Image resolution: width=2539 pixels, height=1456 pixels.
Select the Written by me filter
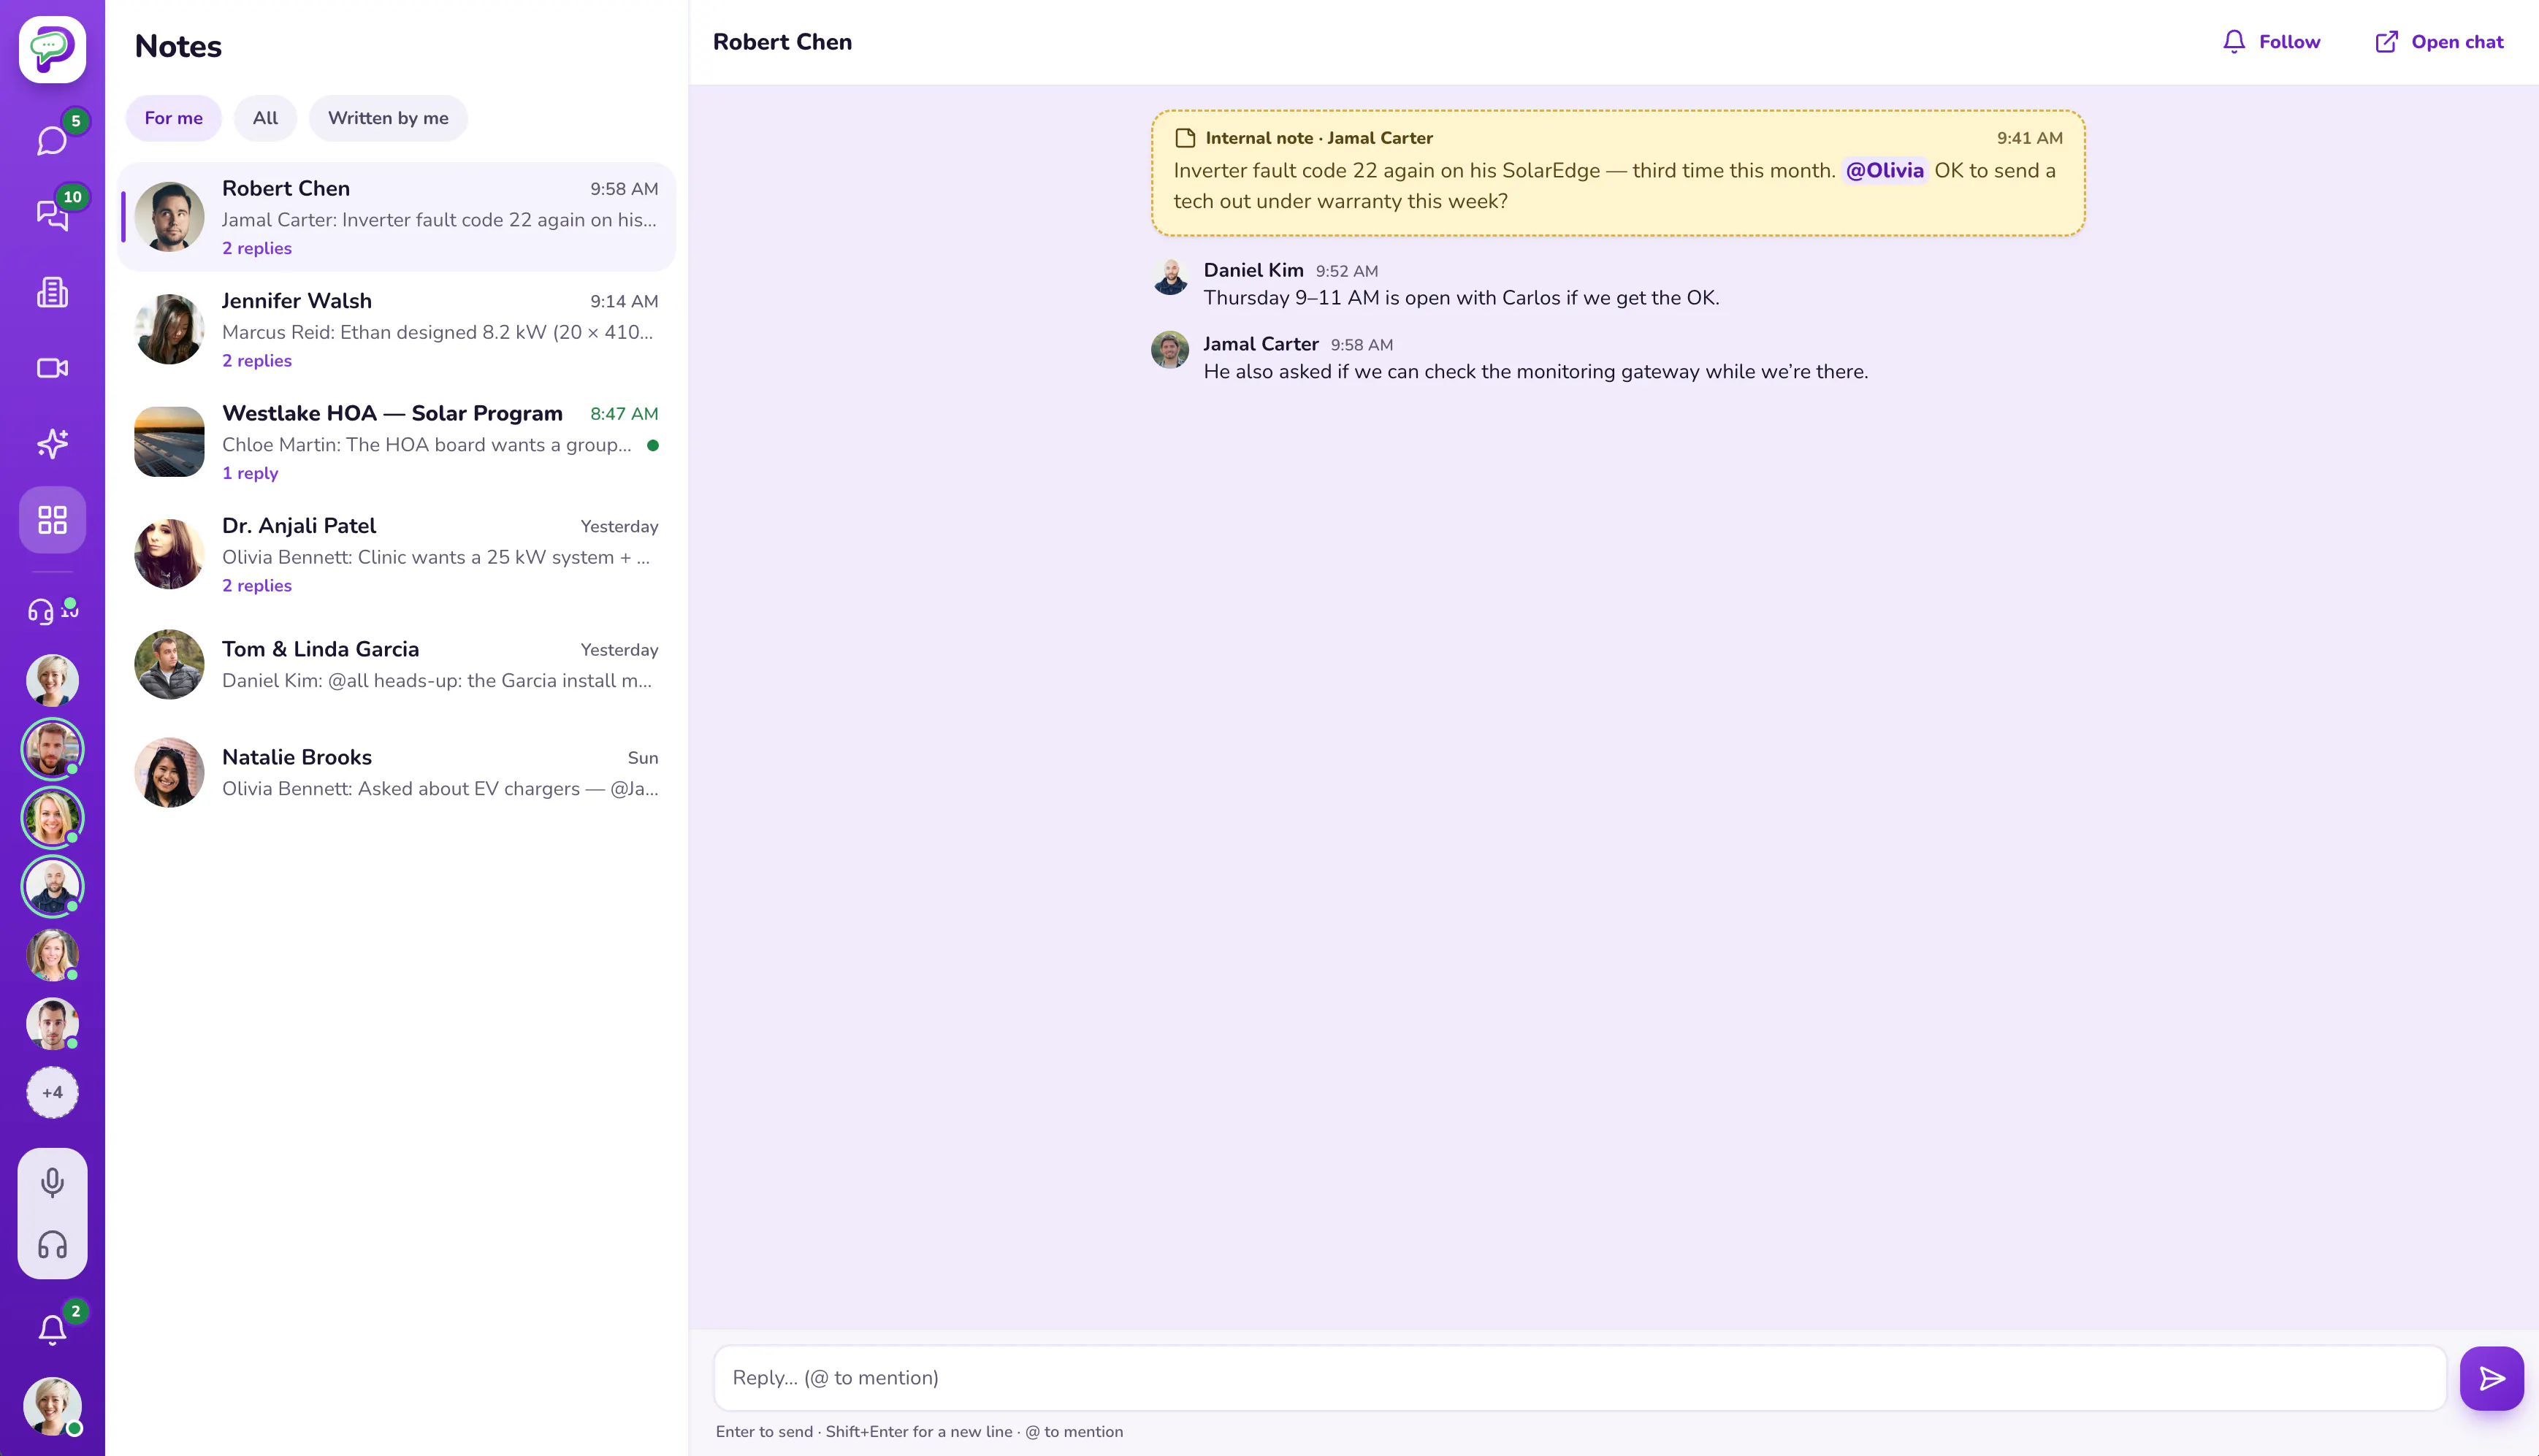coord(388,118)
